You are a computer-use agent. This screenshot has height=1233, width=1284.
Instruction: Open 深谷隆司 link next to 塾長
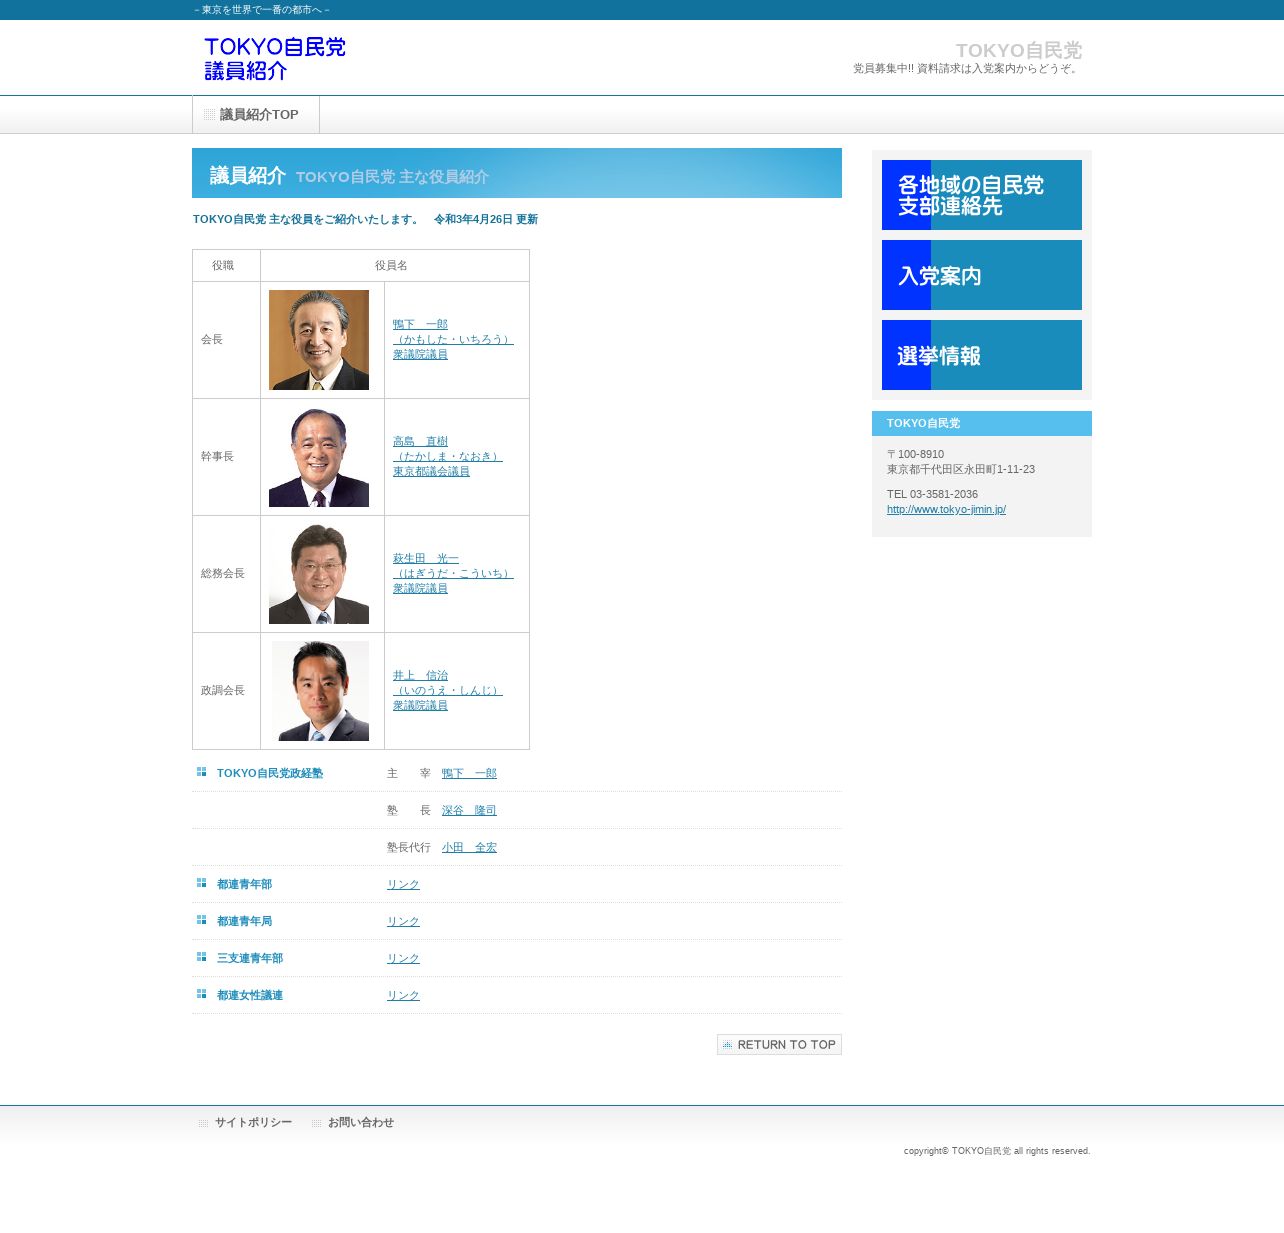click(469, 810)
